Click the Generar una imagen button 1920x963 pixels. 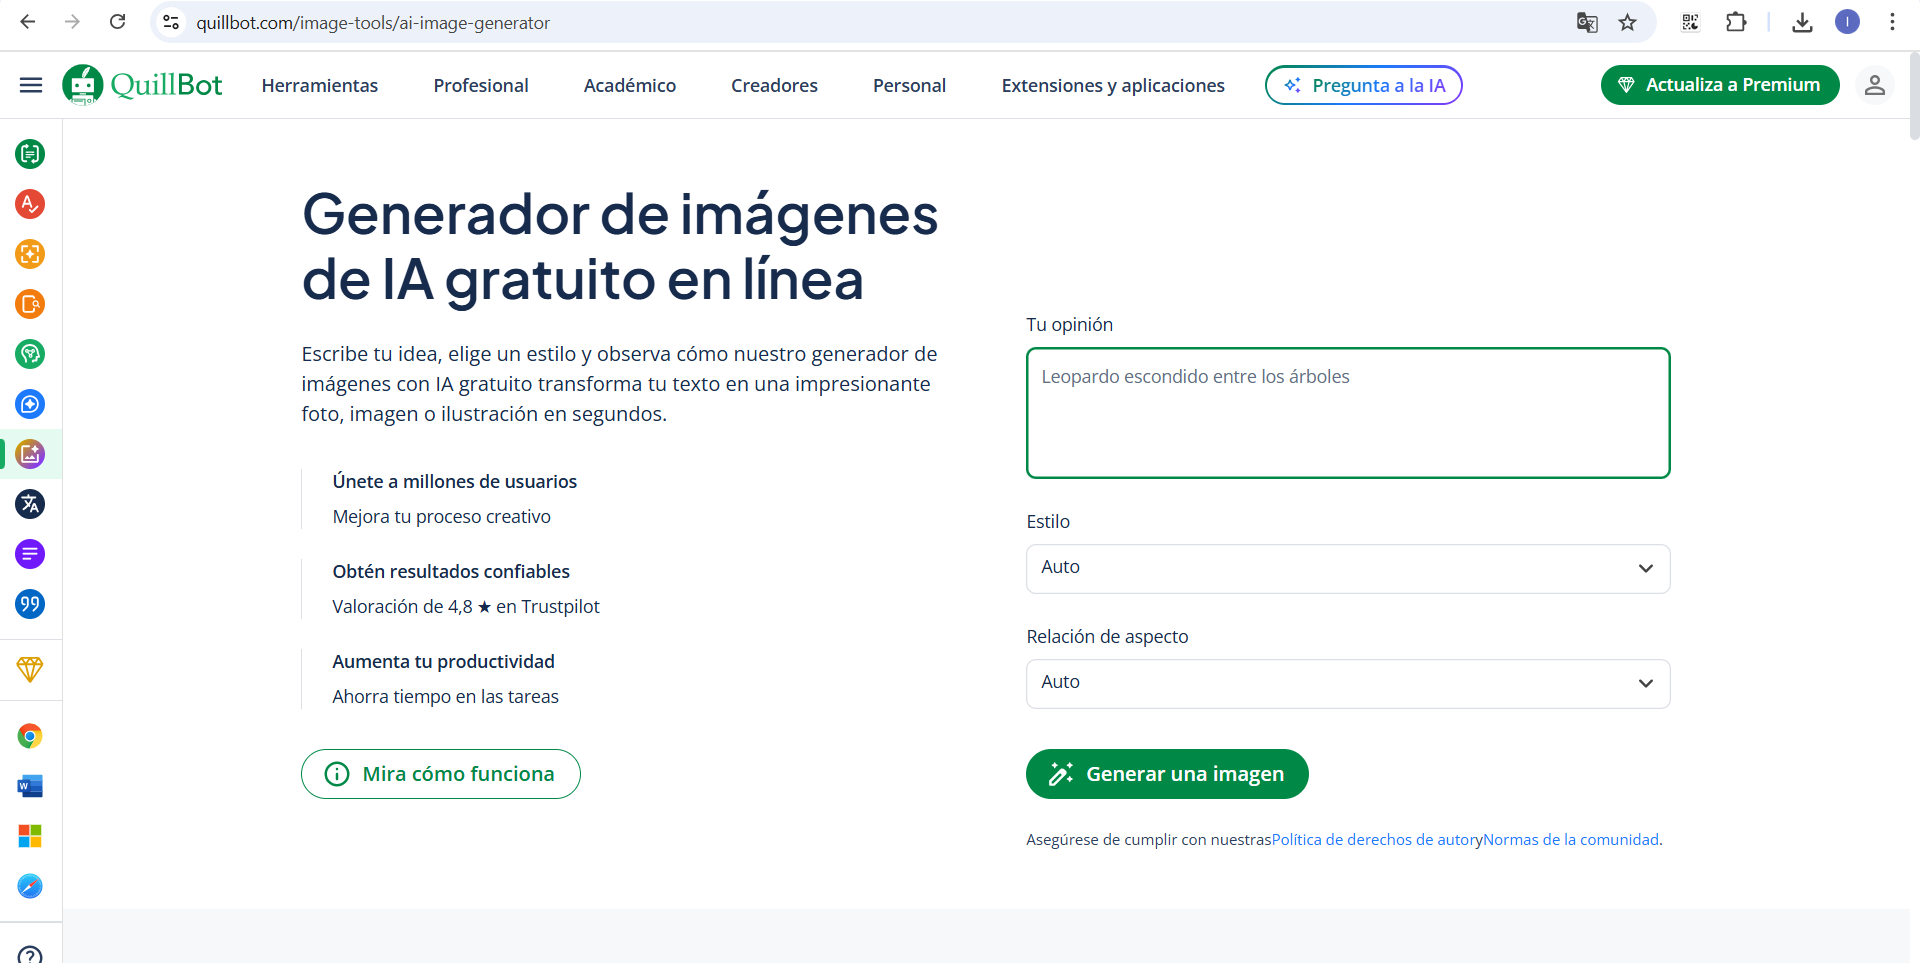click(x=1166, y=774)
